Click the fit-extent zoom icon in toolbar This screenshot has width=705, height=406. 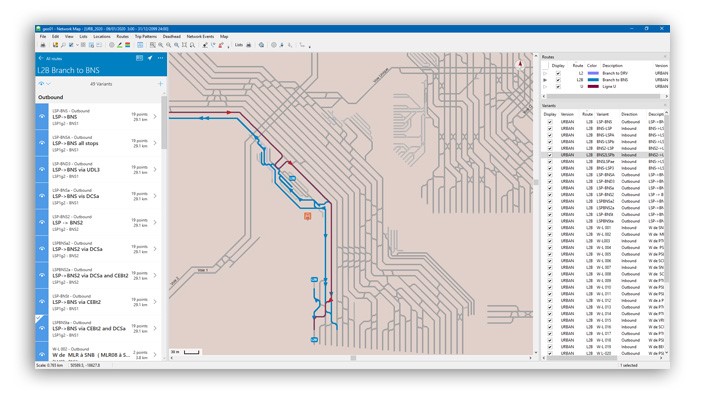coord(184,45)
